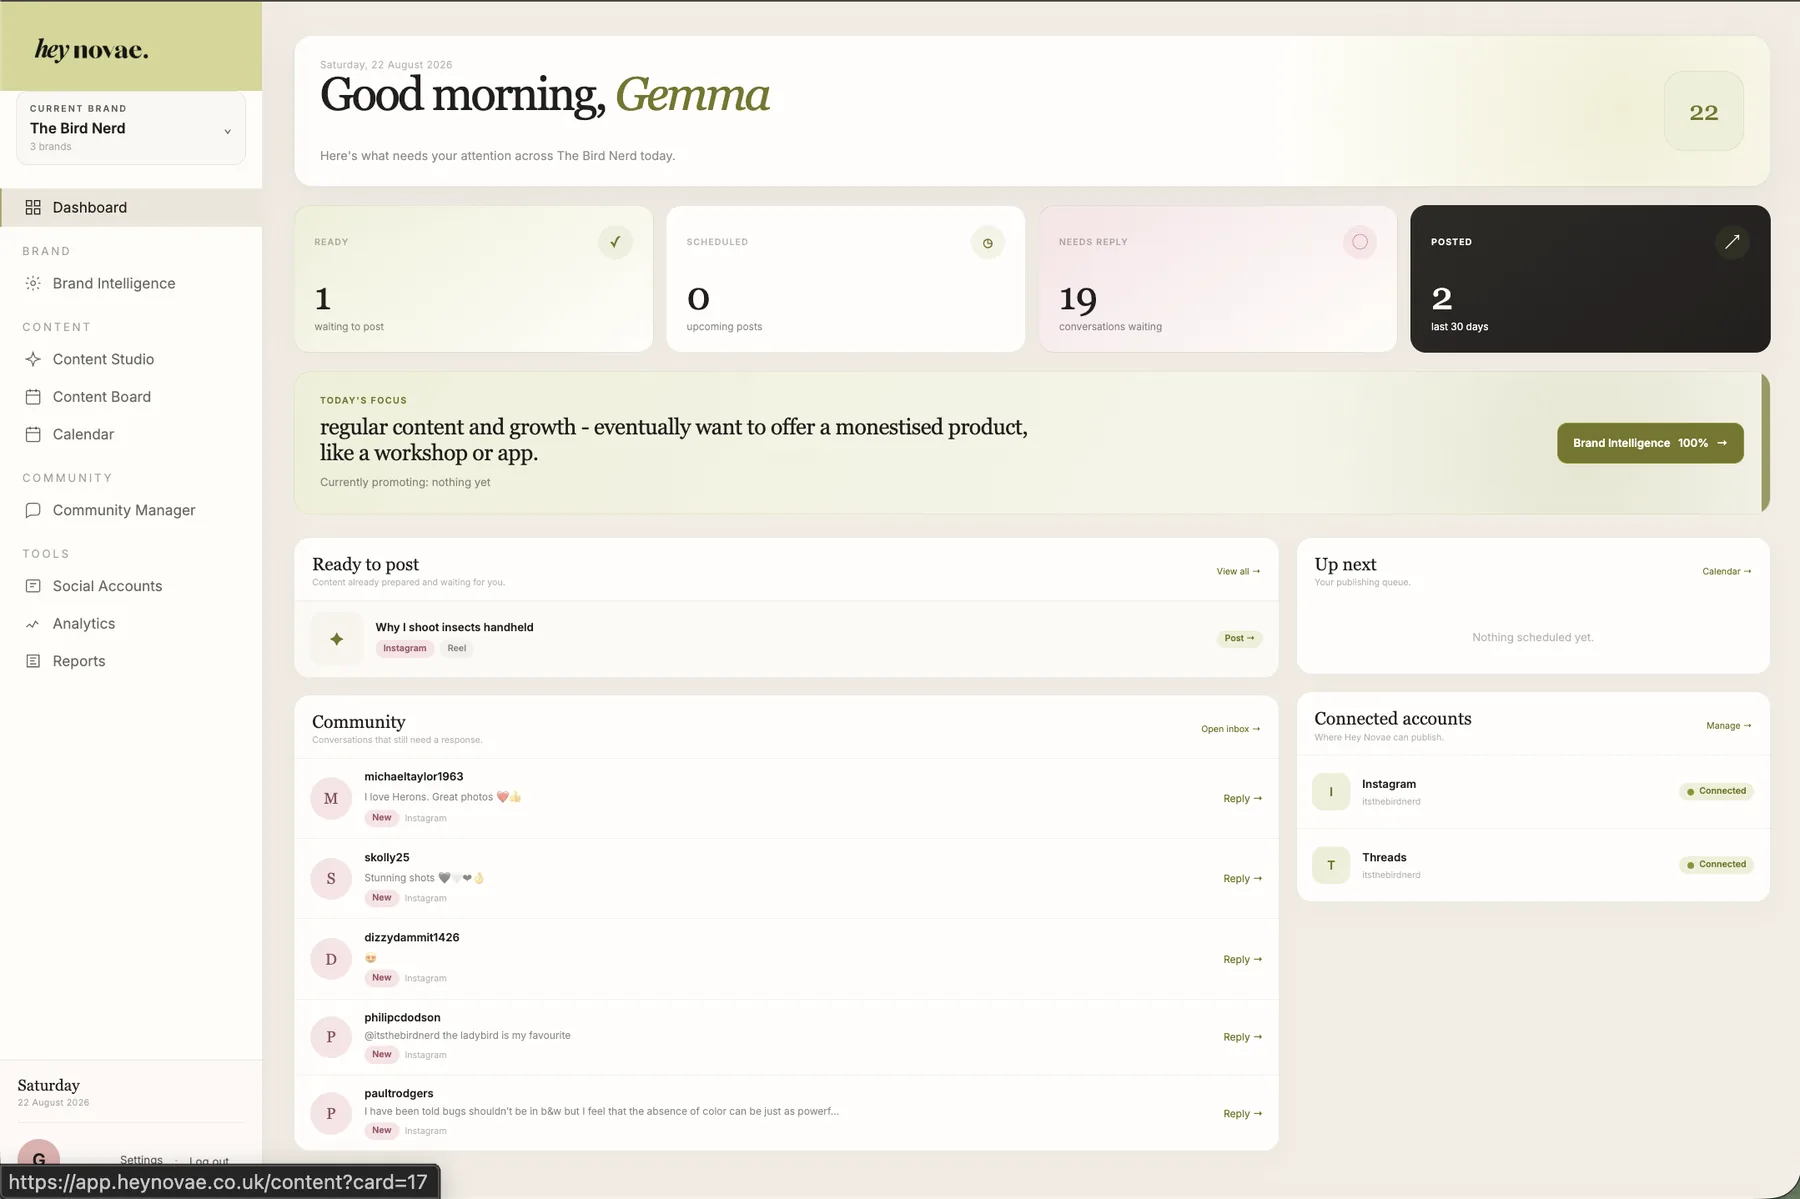This screenshot has width=1800, height=1199.
Task: Click Settings link in sidebar footer
Action: coord(141,1160)
